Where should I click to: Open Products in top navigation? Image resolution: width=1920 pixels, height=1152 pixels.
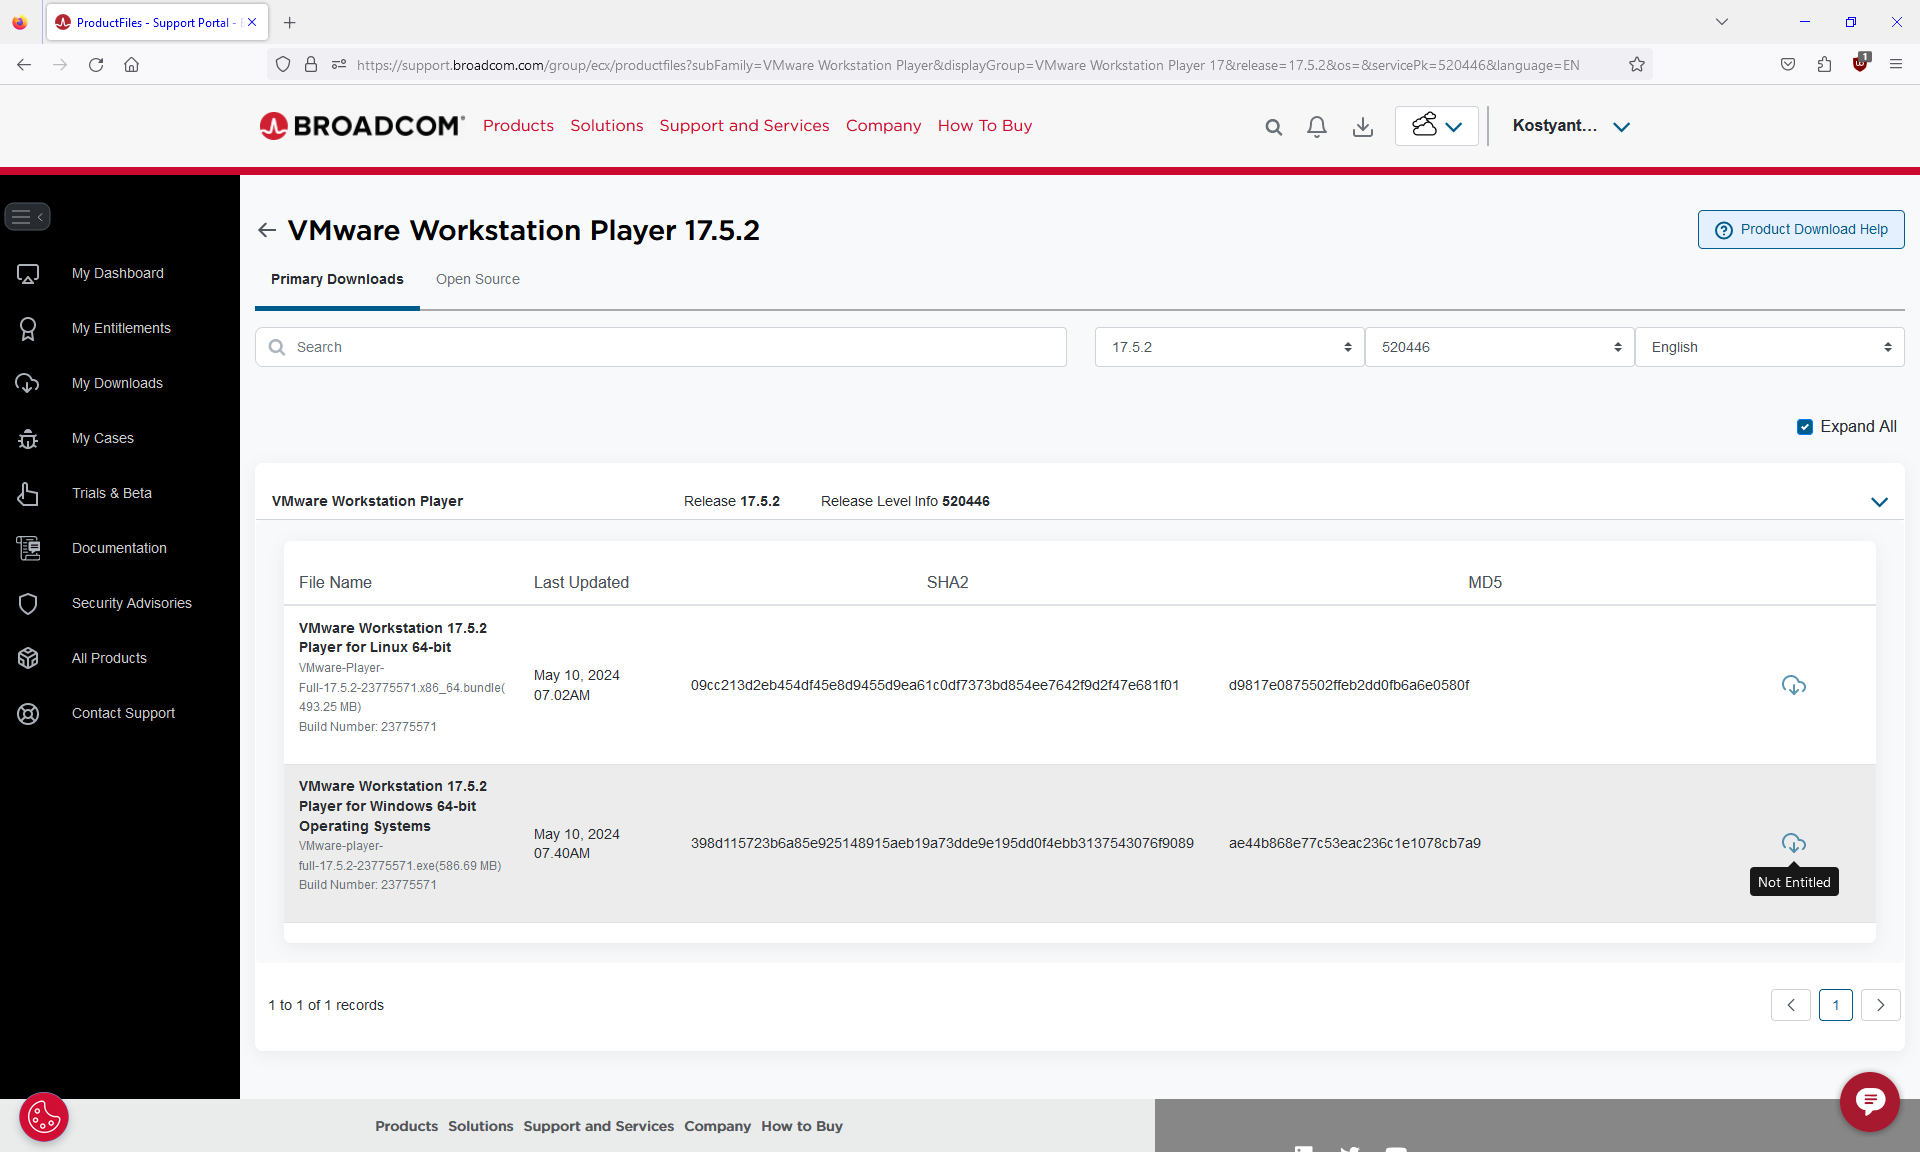tap(518, 126)
